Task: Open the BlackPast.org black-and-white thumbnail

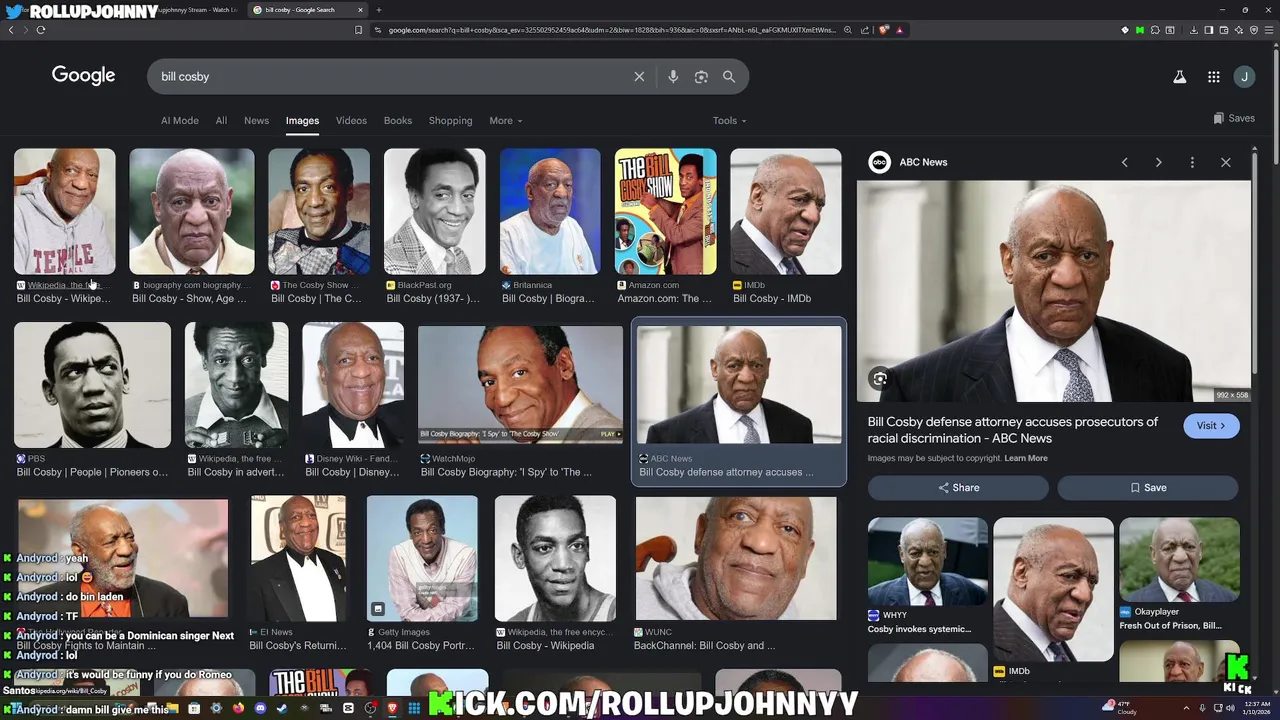Action: 434,212
